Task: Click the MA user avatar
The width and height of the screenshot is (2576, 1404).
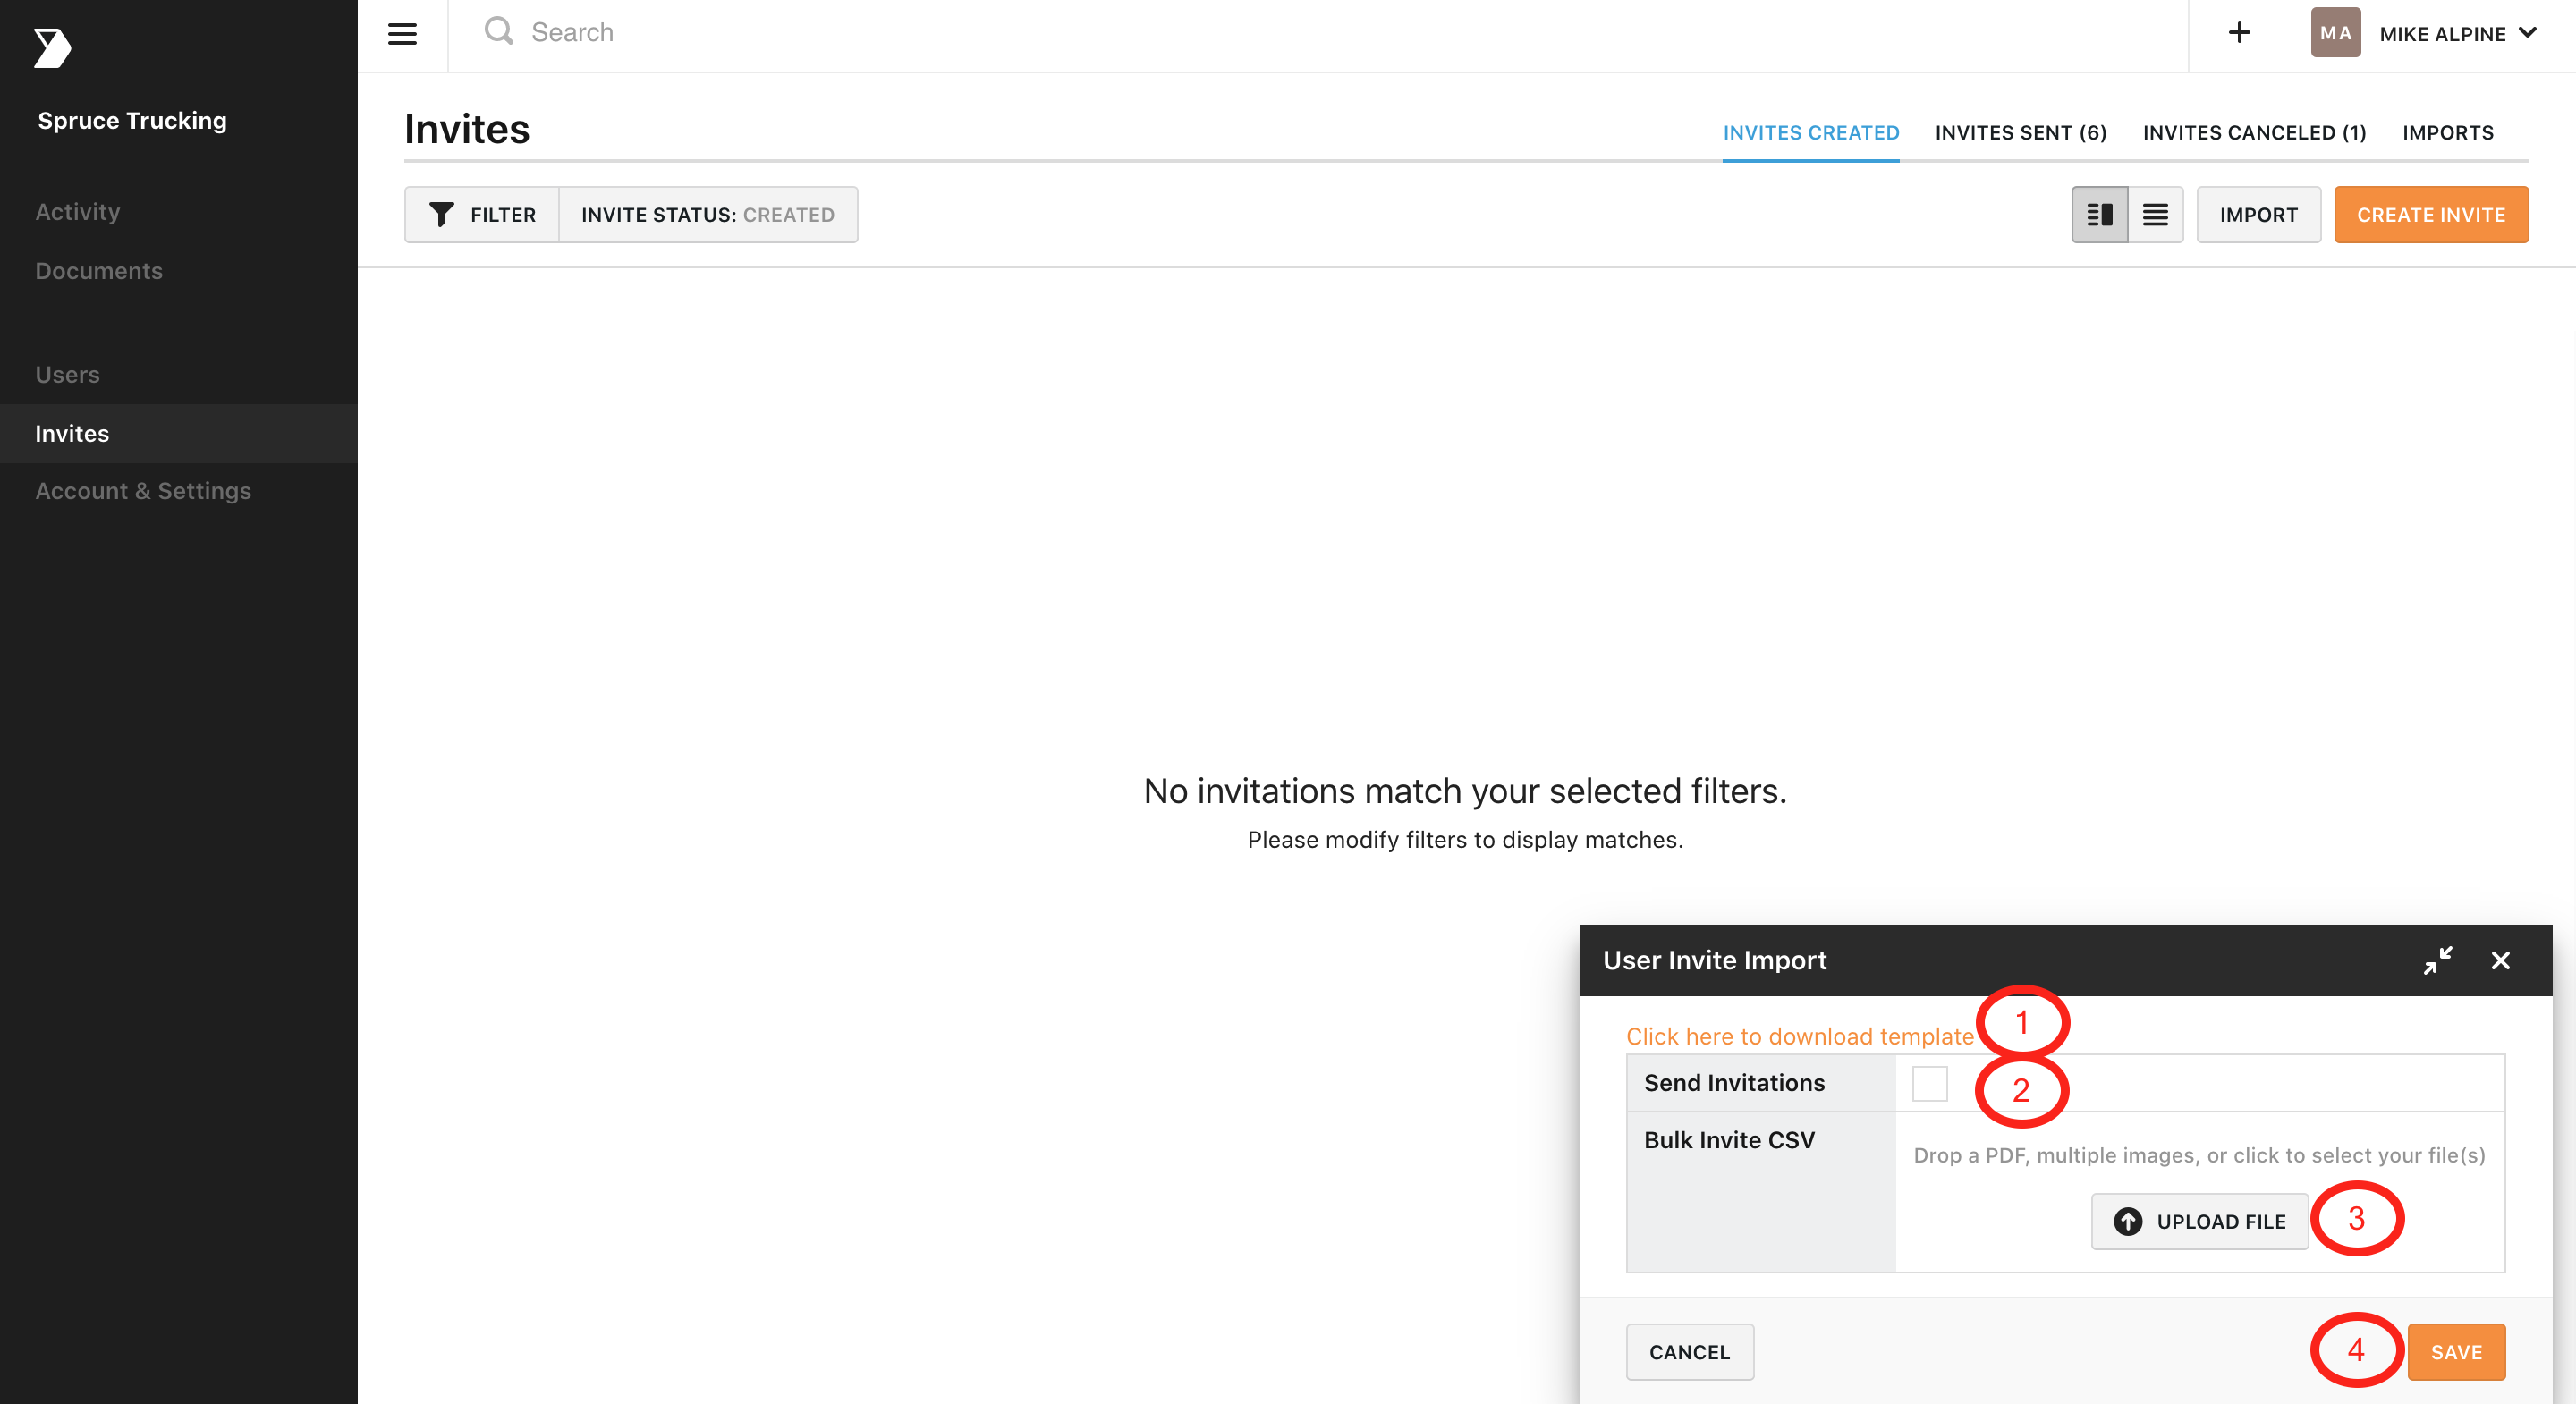Action: [2335, 33]
